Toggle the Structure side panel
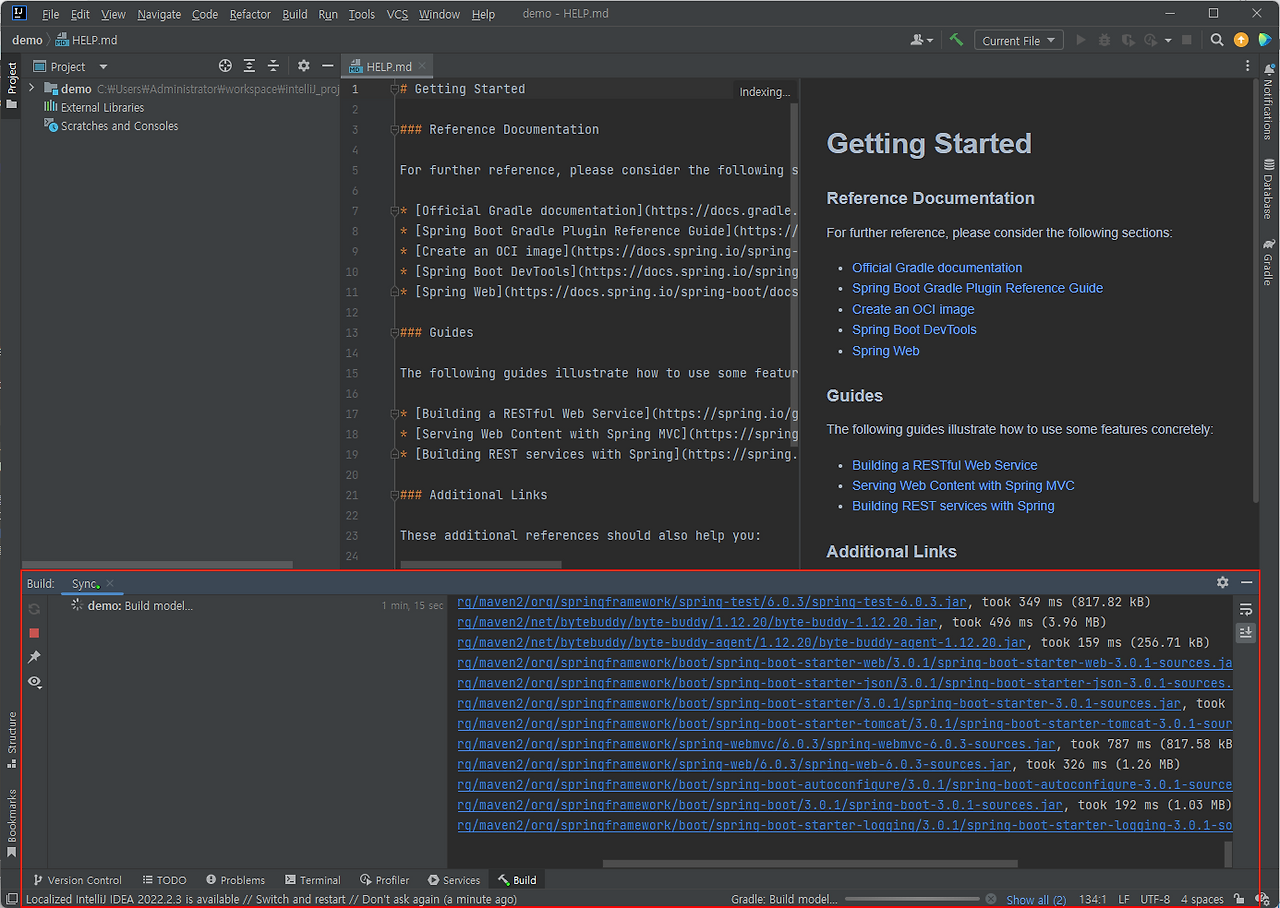The width and height of the screenshot is (1280, 908). pos(12,738)
